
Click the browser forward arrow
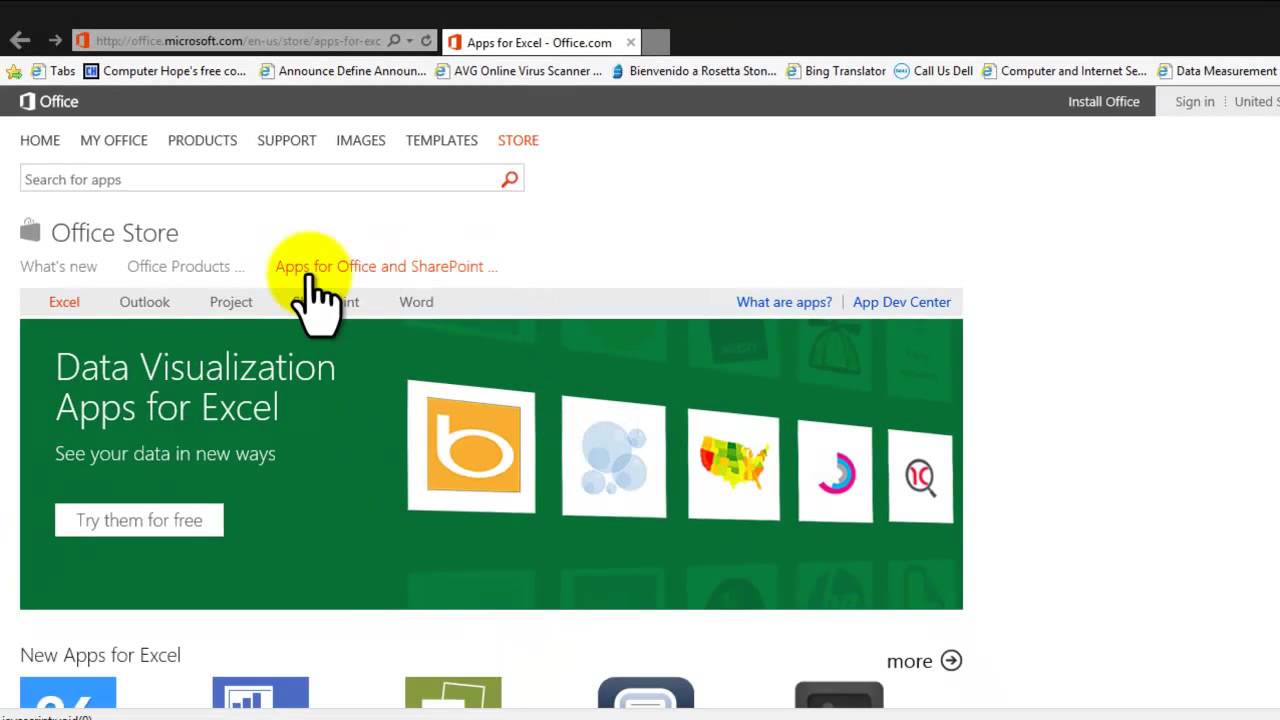pos(55,41)
